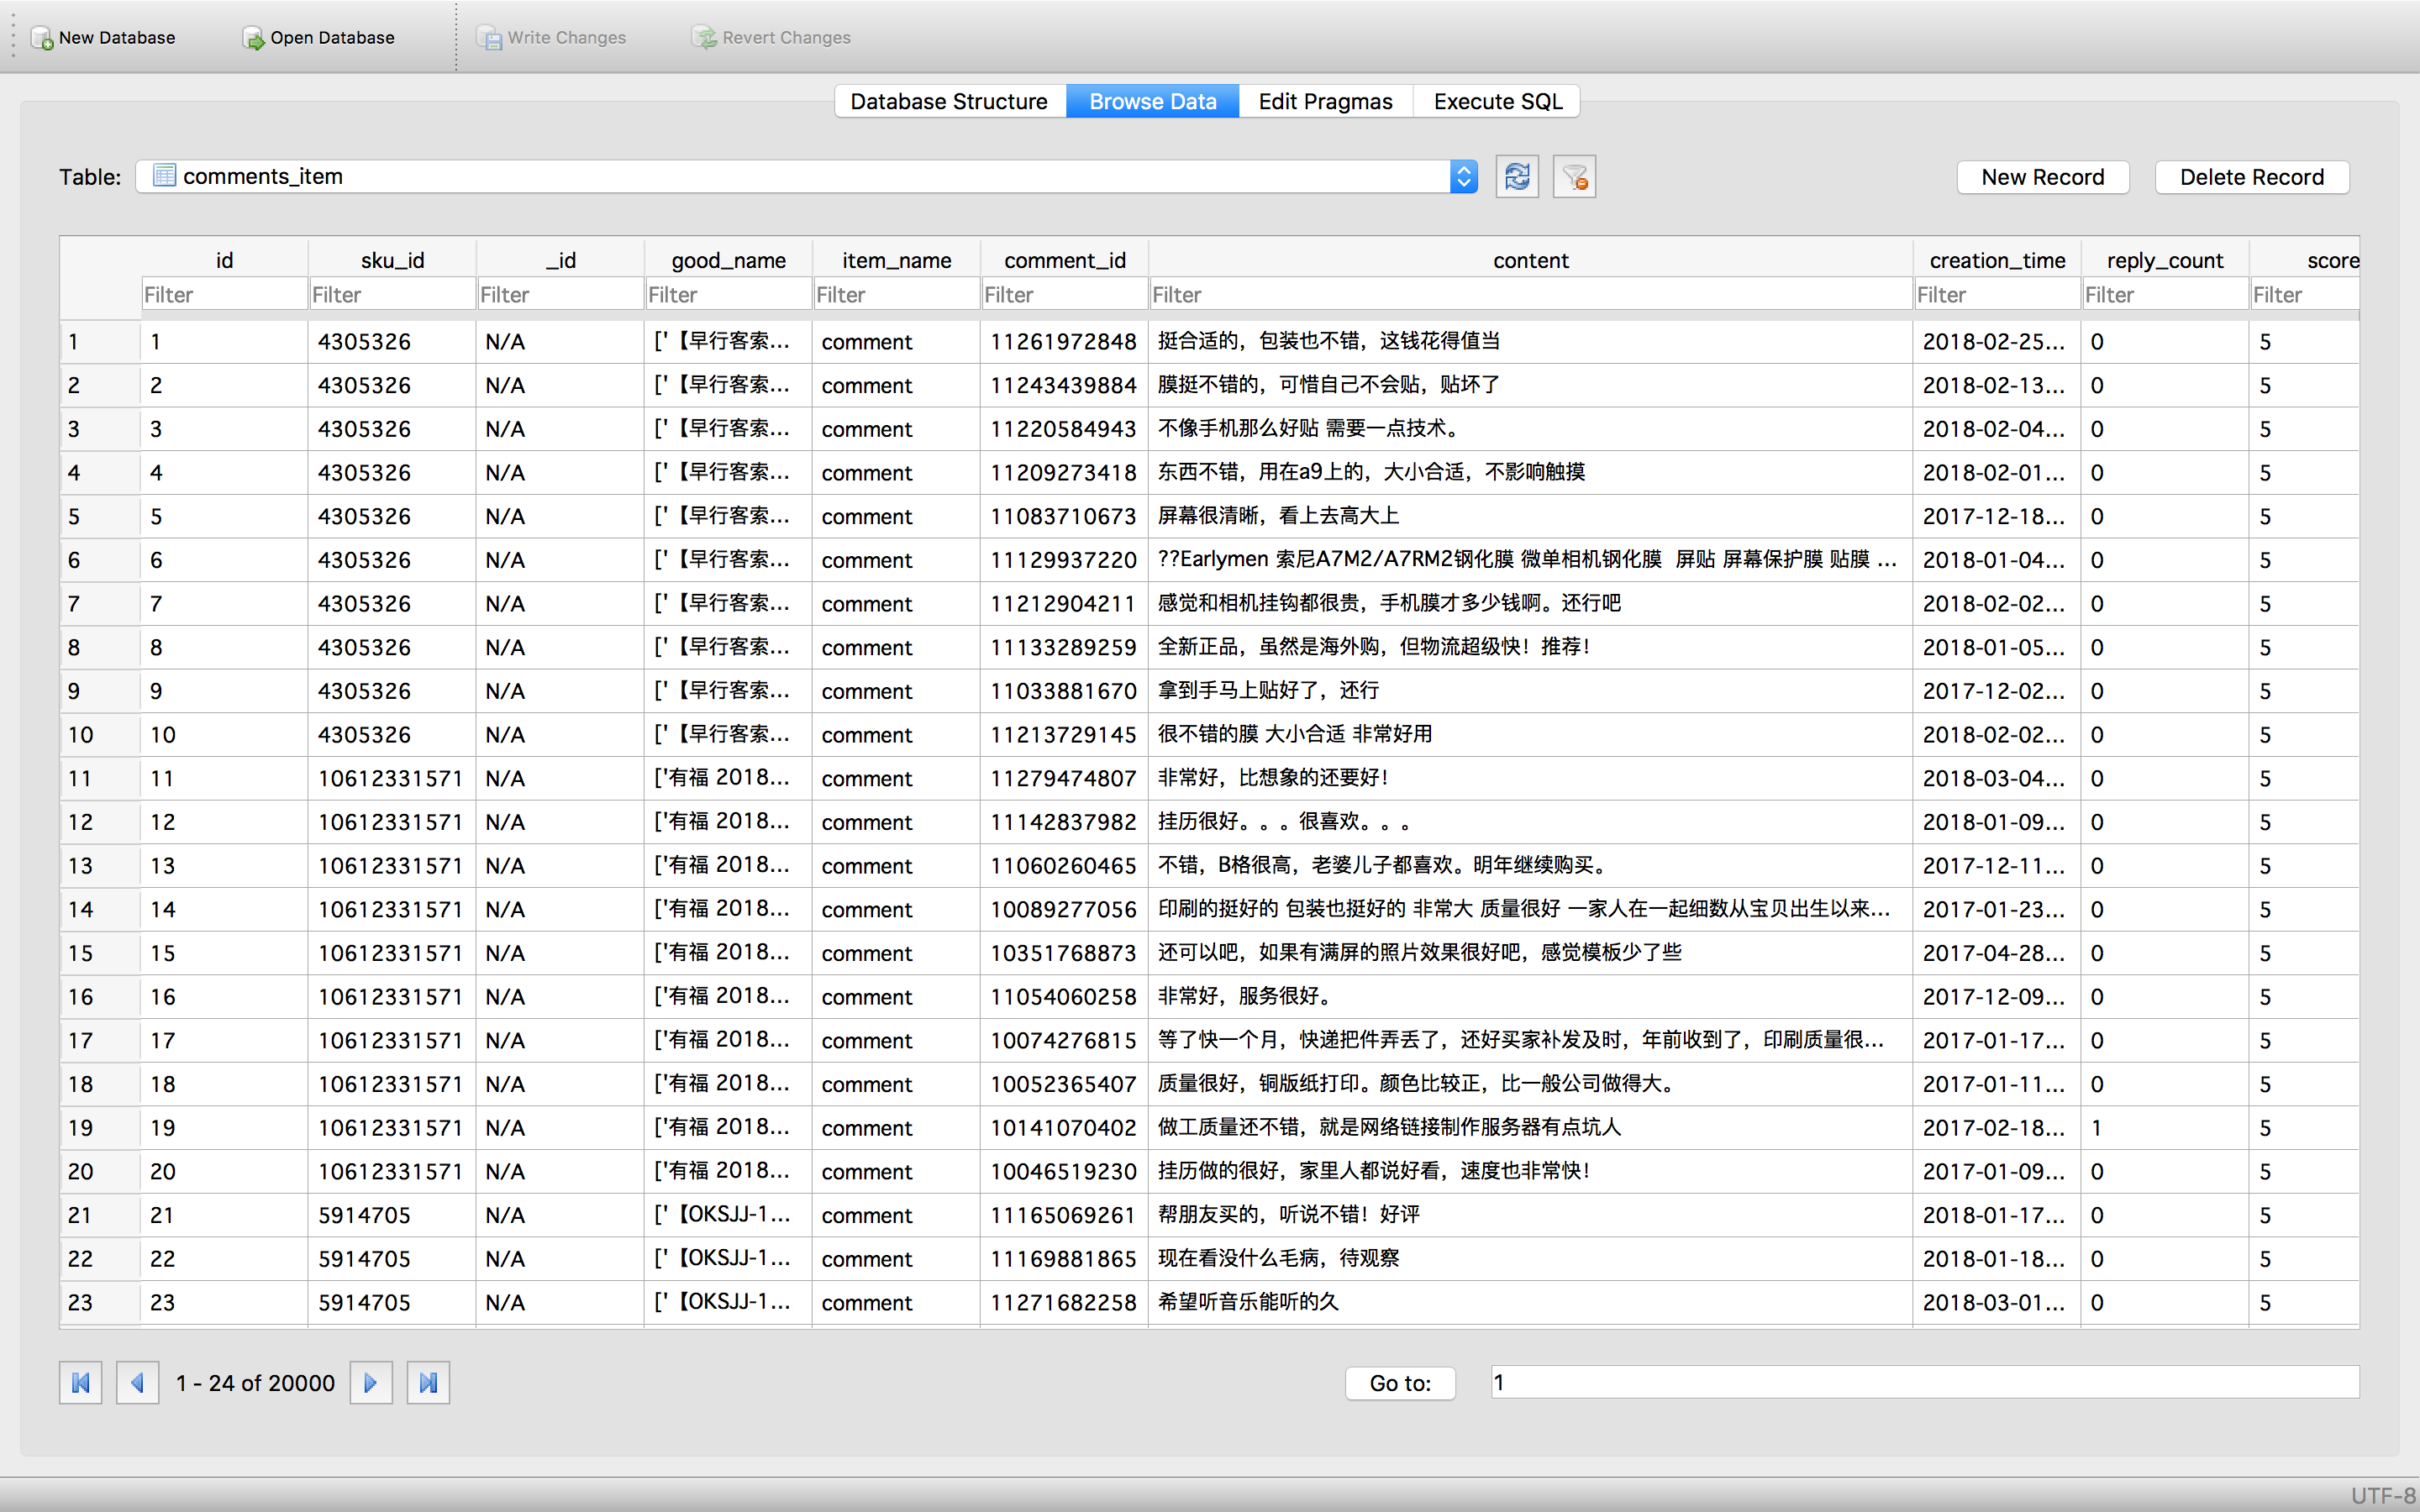Select good_name cell in row 18

728,1084
